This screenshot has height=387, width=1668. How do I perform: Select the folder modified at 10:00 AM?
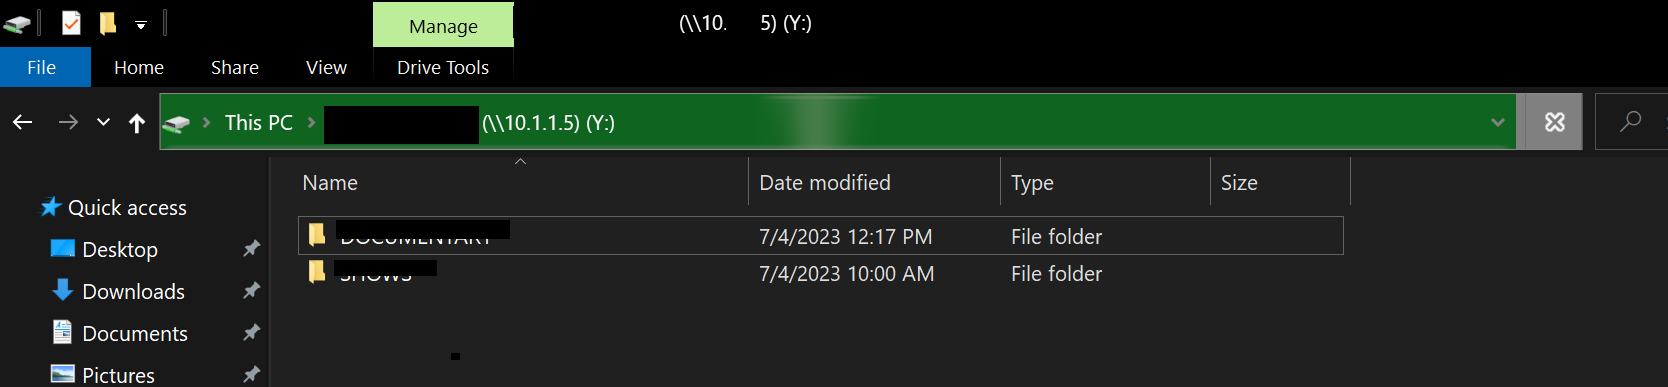click(x=820, y=273)
